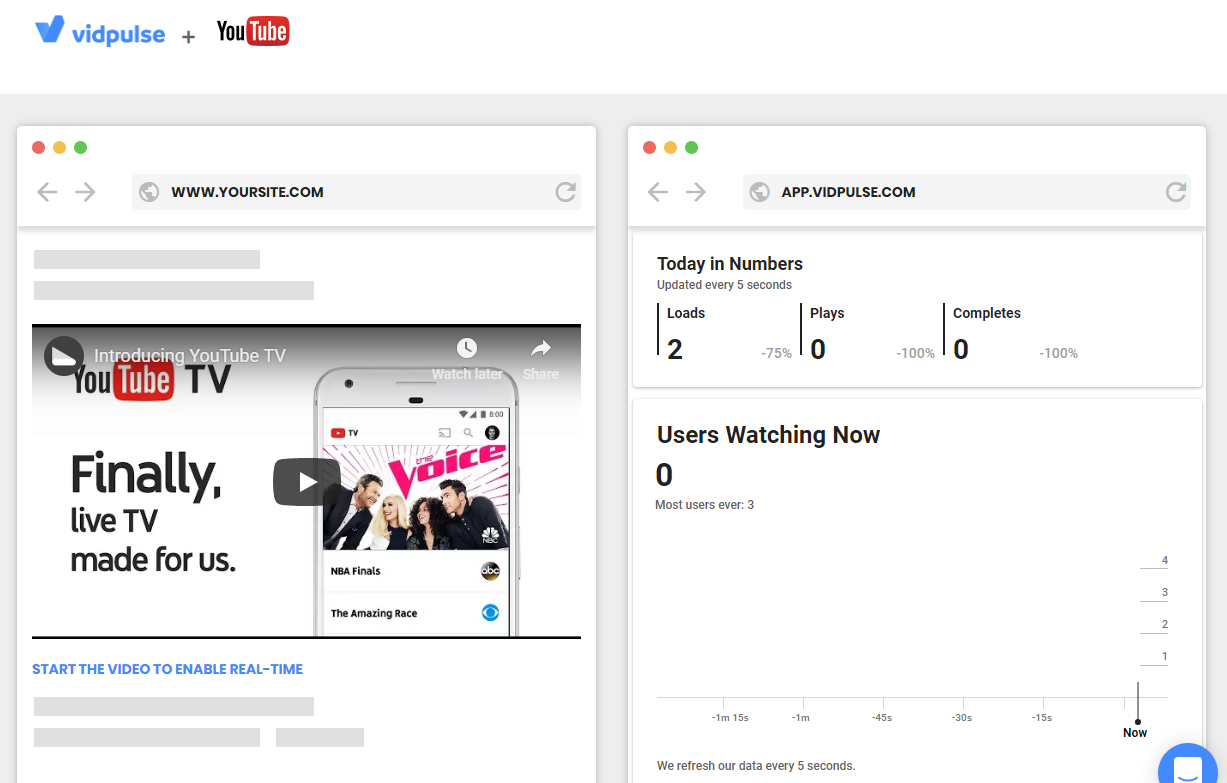Screen dimensions: 1227x783
Task: Click START THE VIDEO TO ENABLE REAL-TIME
Action: point(167,669)
